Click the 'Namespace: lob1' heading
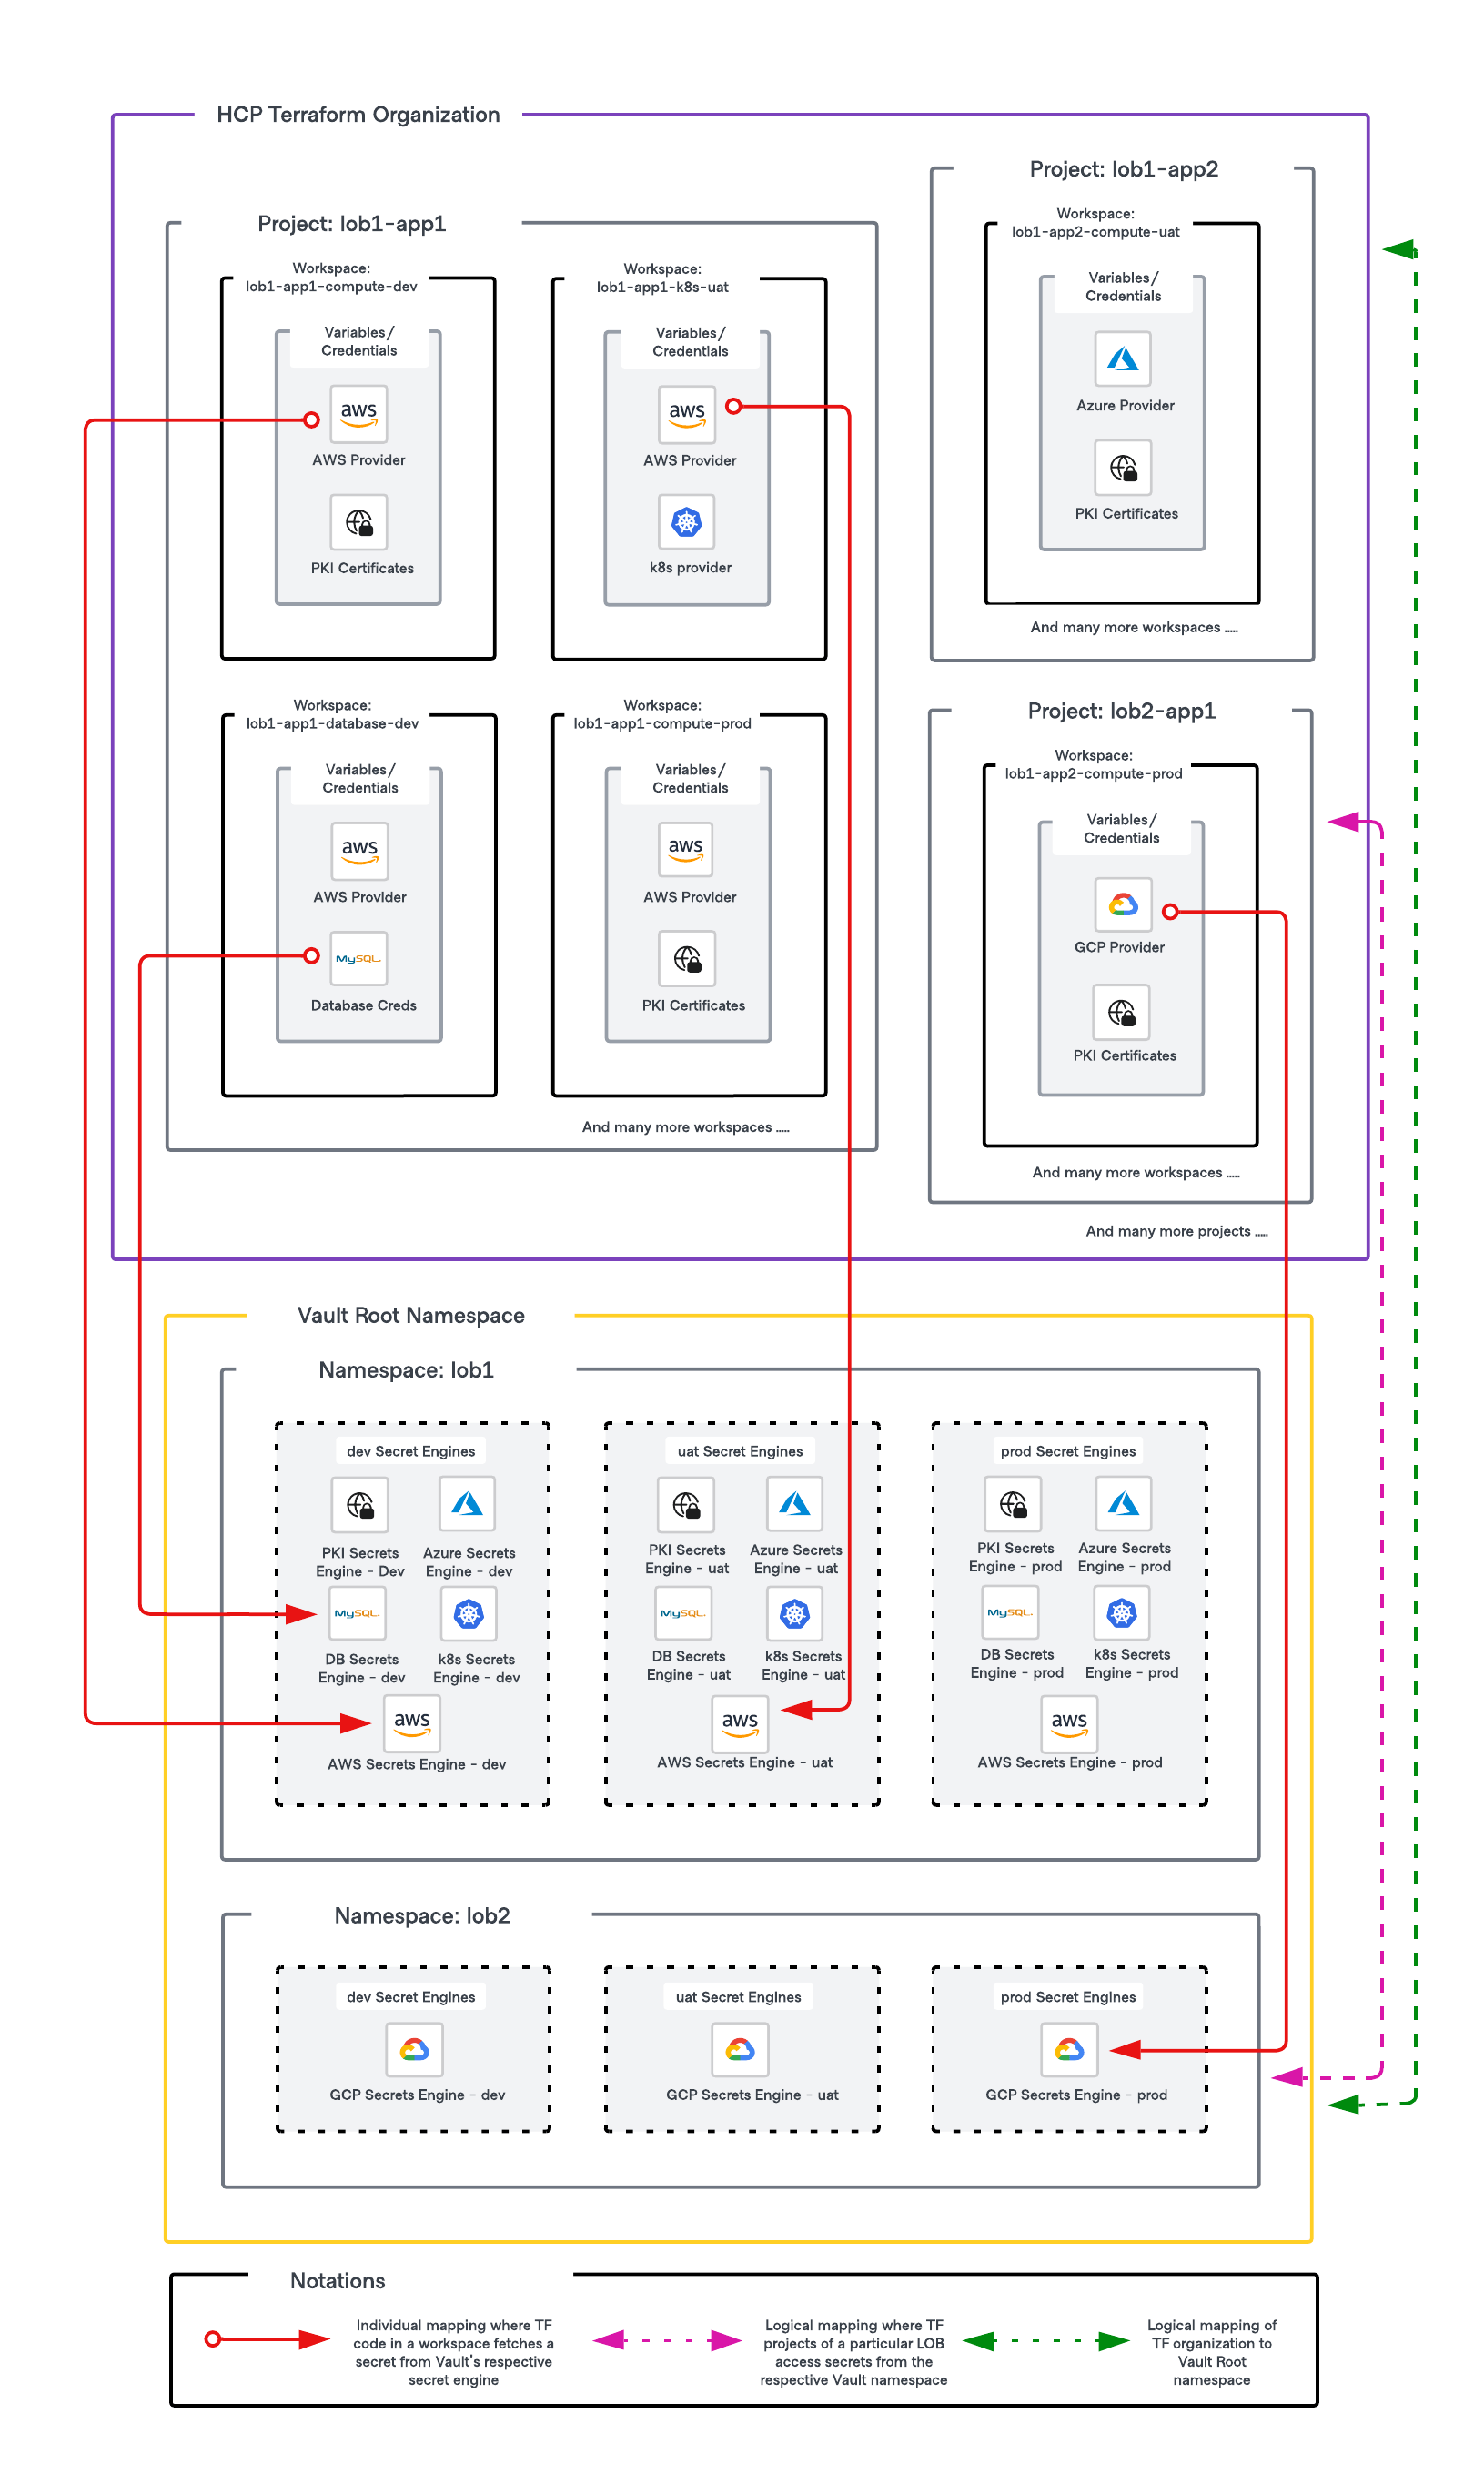Viewport: 1484px width, 2474px height. click(406, 1370)
